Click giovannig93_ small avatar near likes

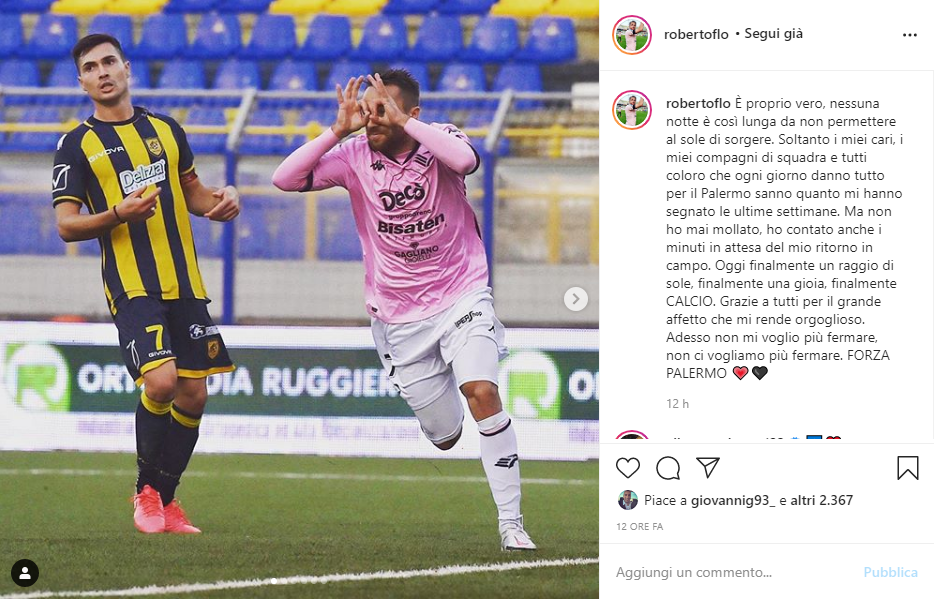point(628,500)
